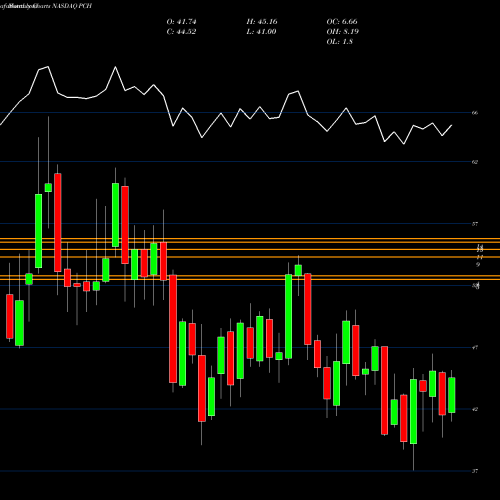Click the 'OH: 8.19' reading

343,32
